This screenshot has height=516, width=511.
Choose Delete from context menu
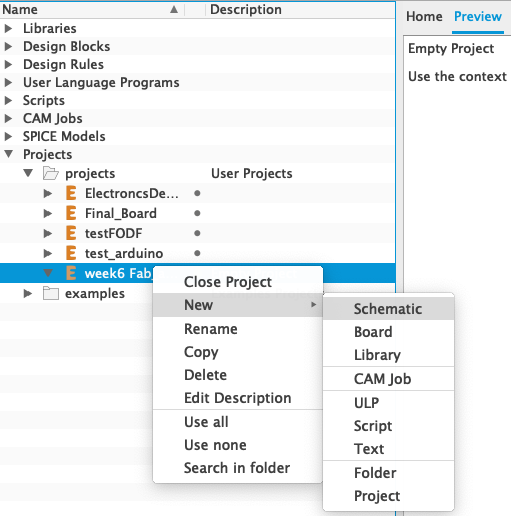click(x=238, y=375)
